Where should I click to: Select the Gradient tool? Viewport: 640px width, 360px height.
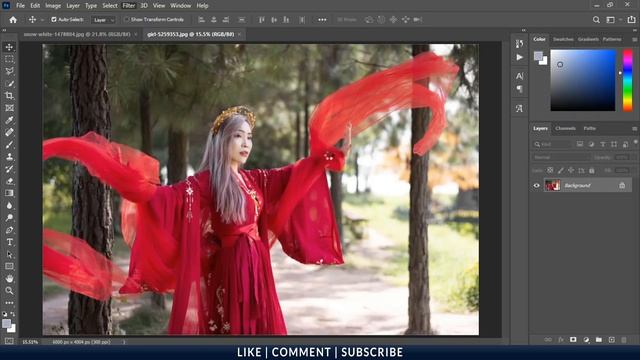tap(9, 193)
